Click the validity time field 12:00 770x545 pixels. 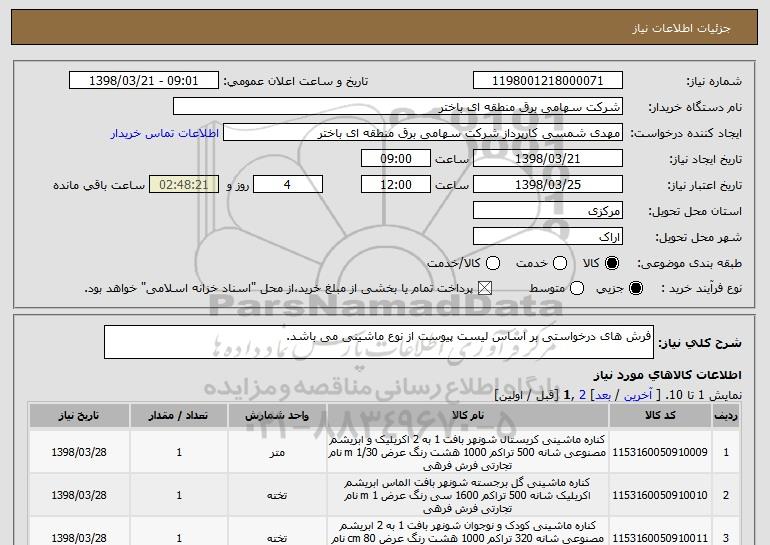[396, 185]
